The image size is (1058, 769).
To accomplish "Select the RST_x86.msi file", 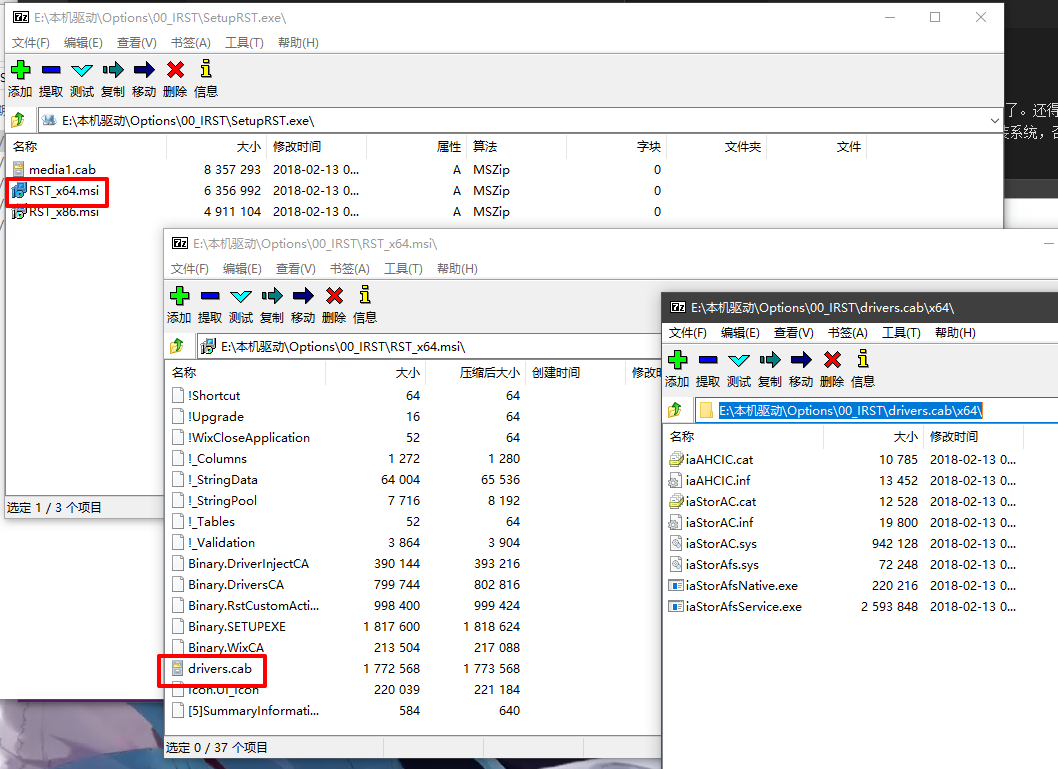I will (x=63, y=211).
